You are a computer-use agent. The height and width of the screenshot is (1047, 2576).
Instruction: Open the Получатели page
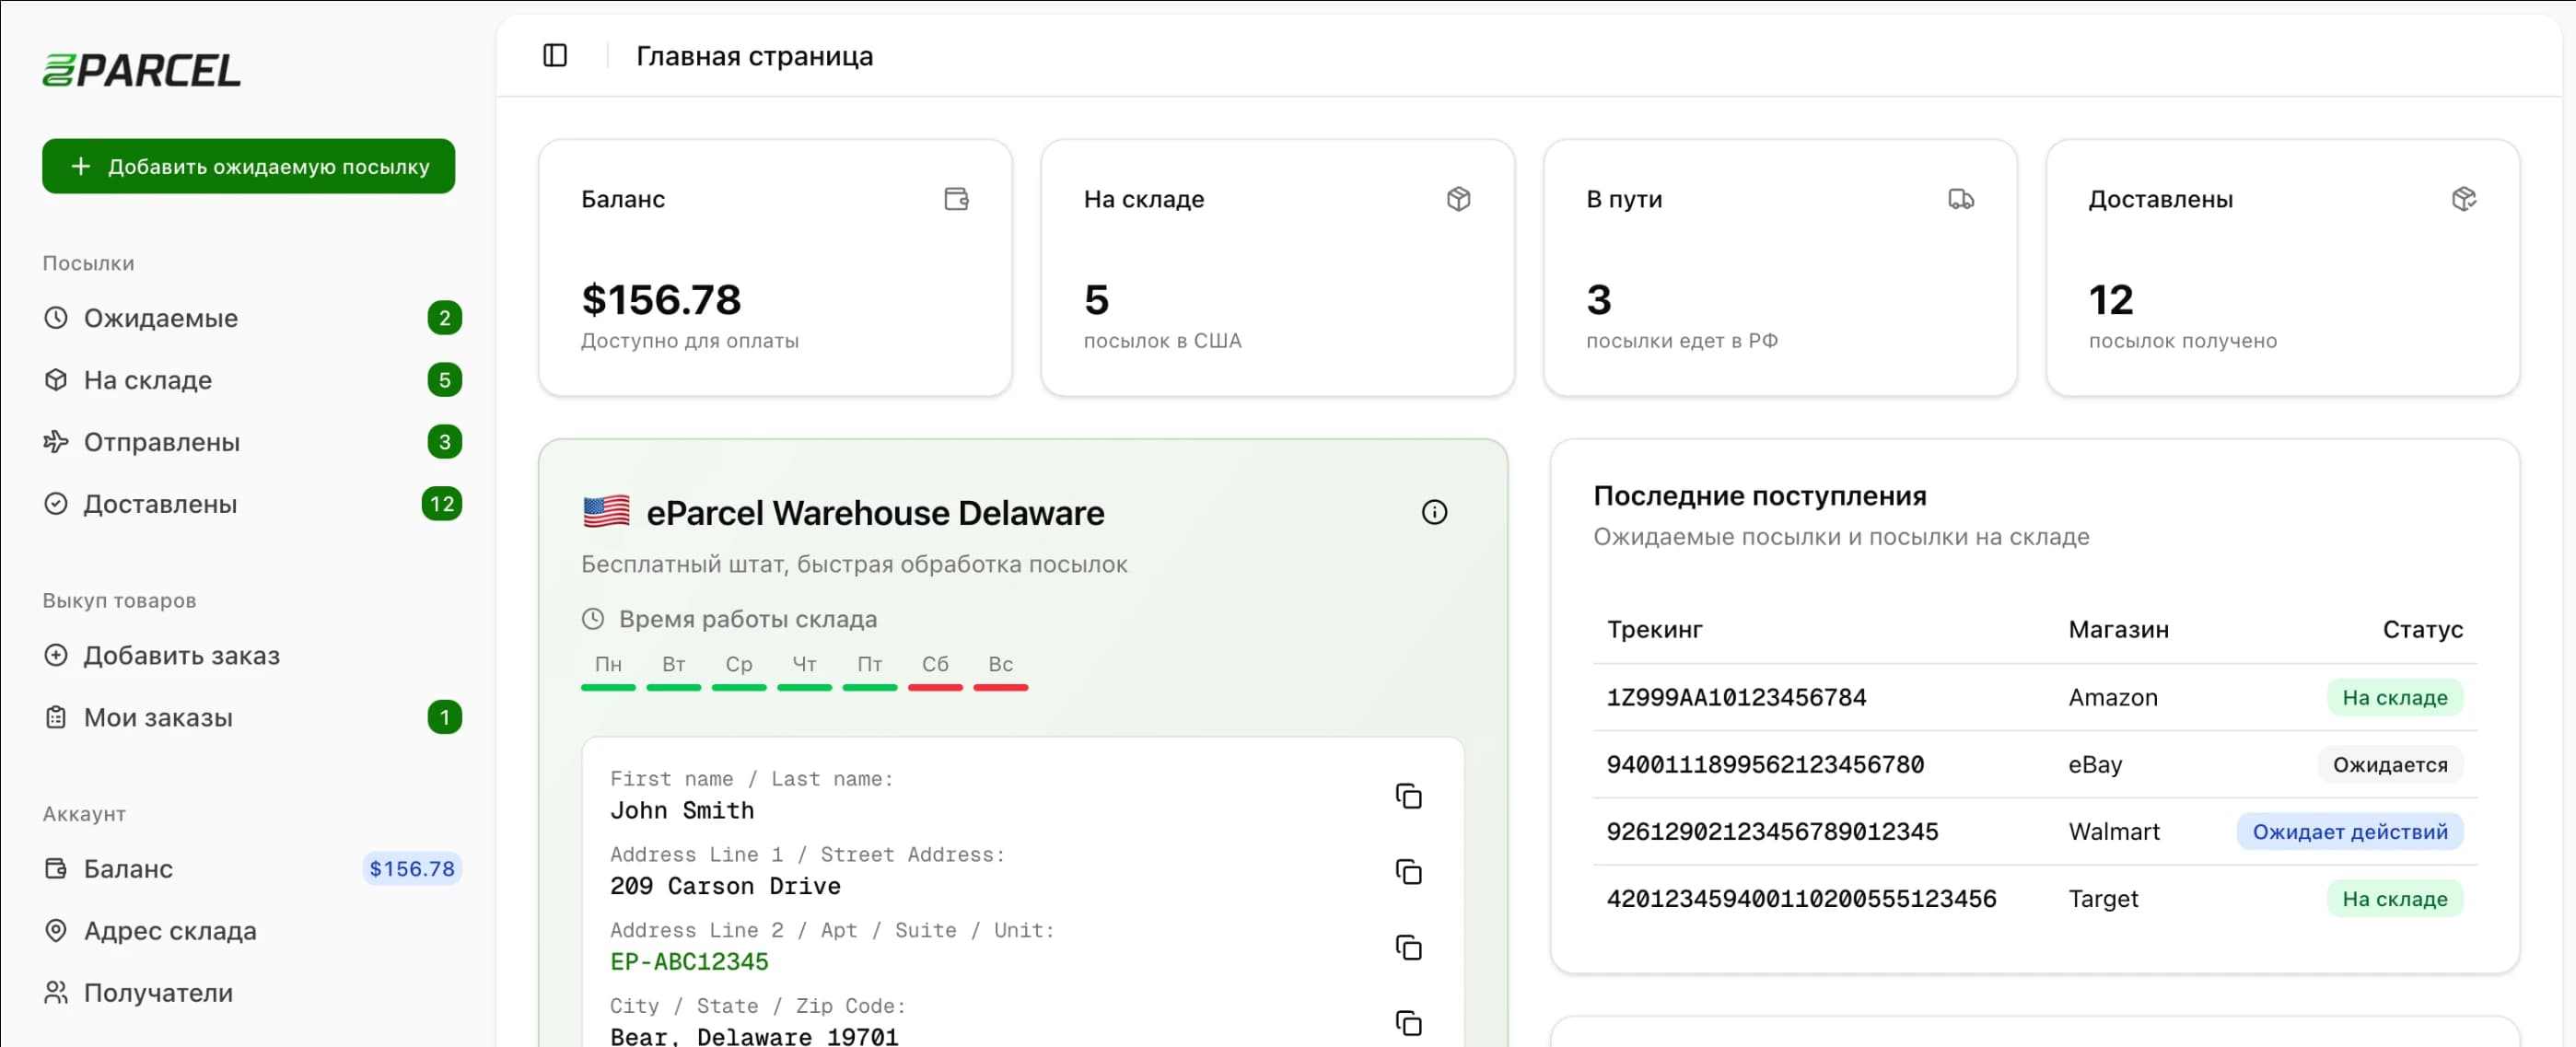click(160, 992)
